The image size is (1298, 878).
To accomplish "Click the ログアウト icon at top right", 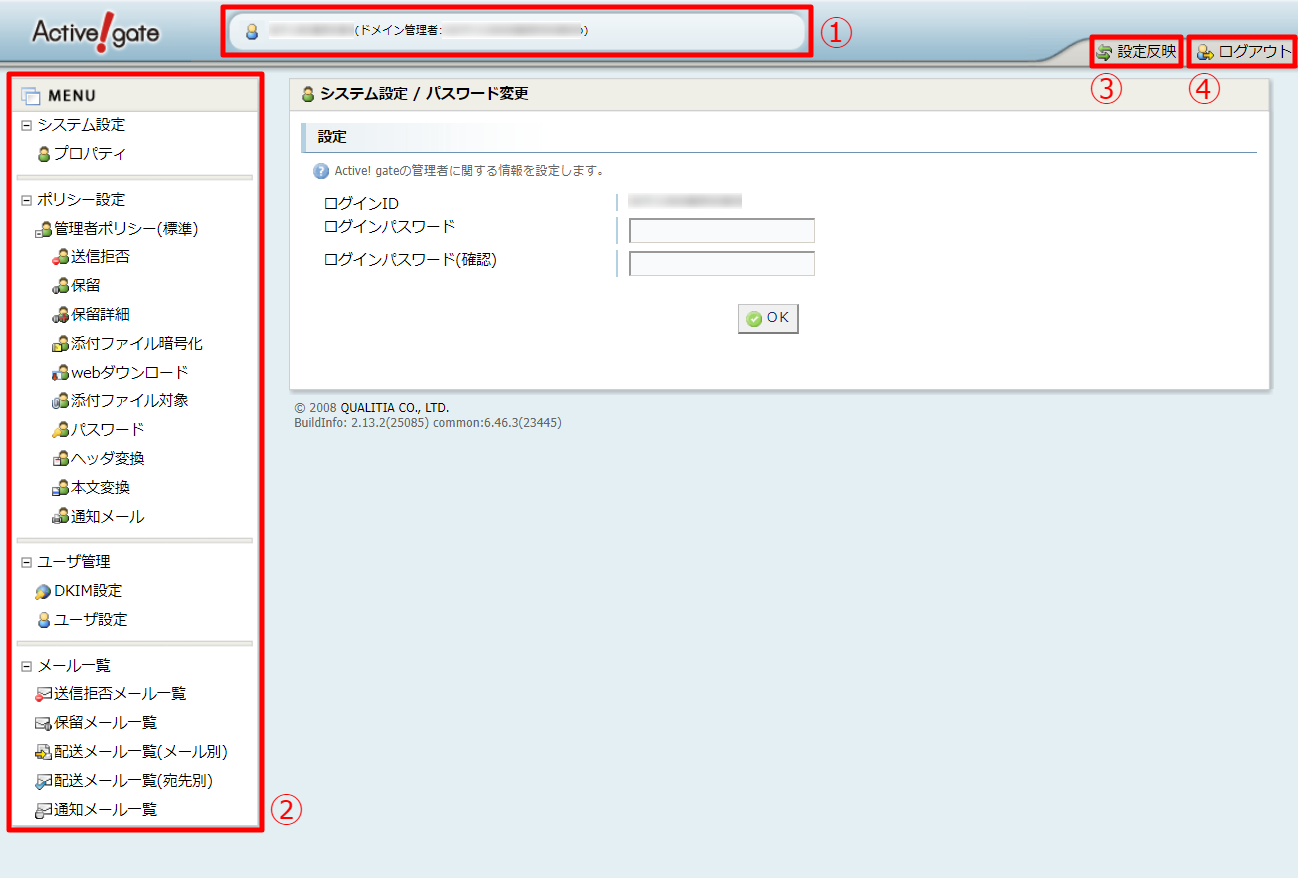I will tap(1205, 52).
